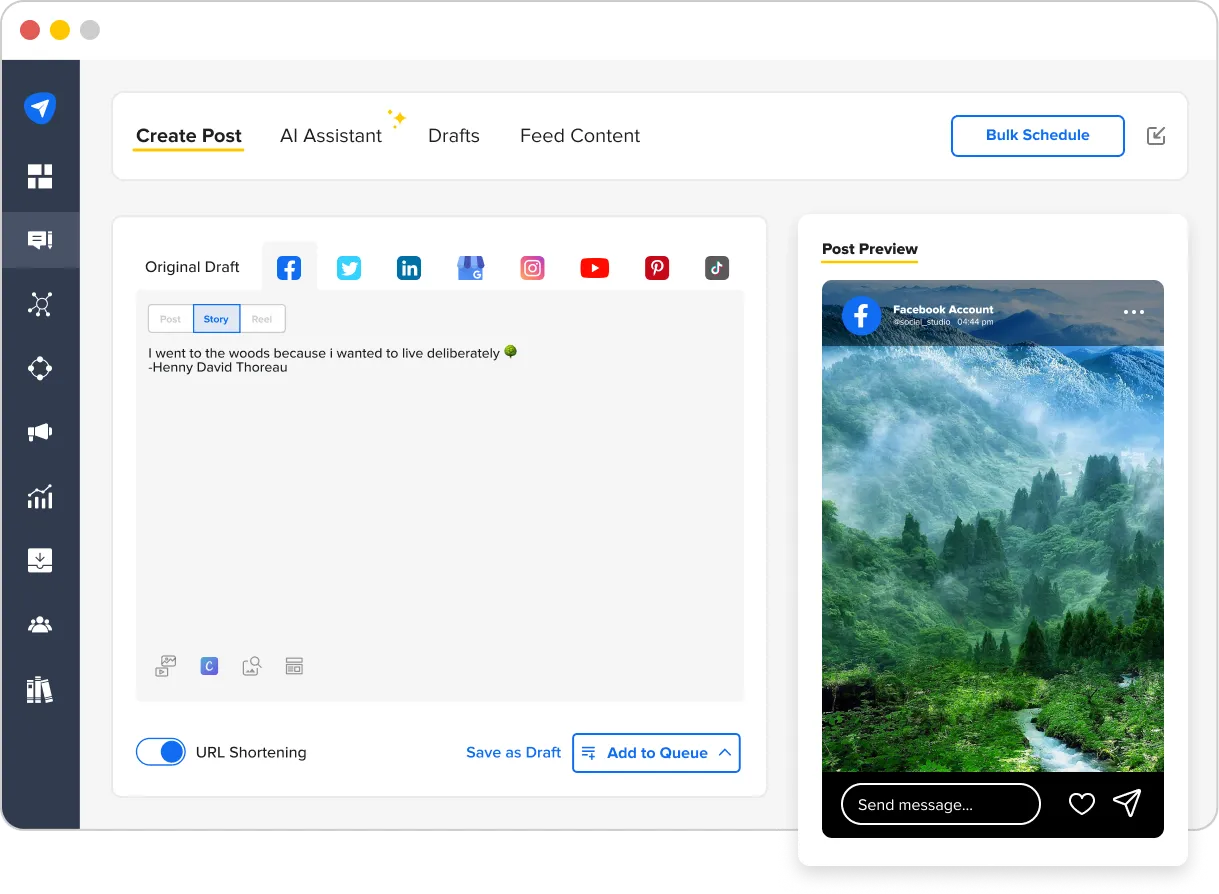The image size is (1219, 894).
Task: Select the Pinterest platform icon
Action: click(x=656, y=268)
